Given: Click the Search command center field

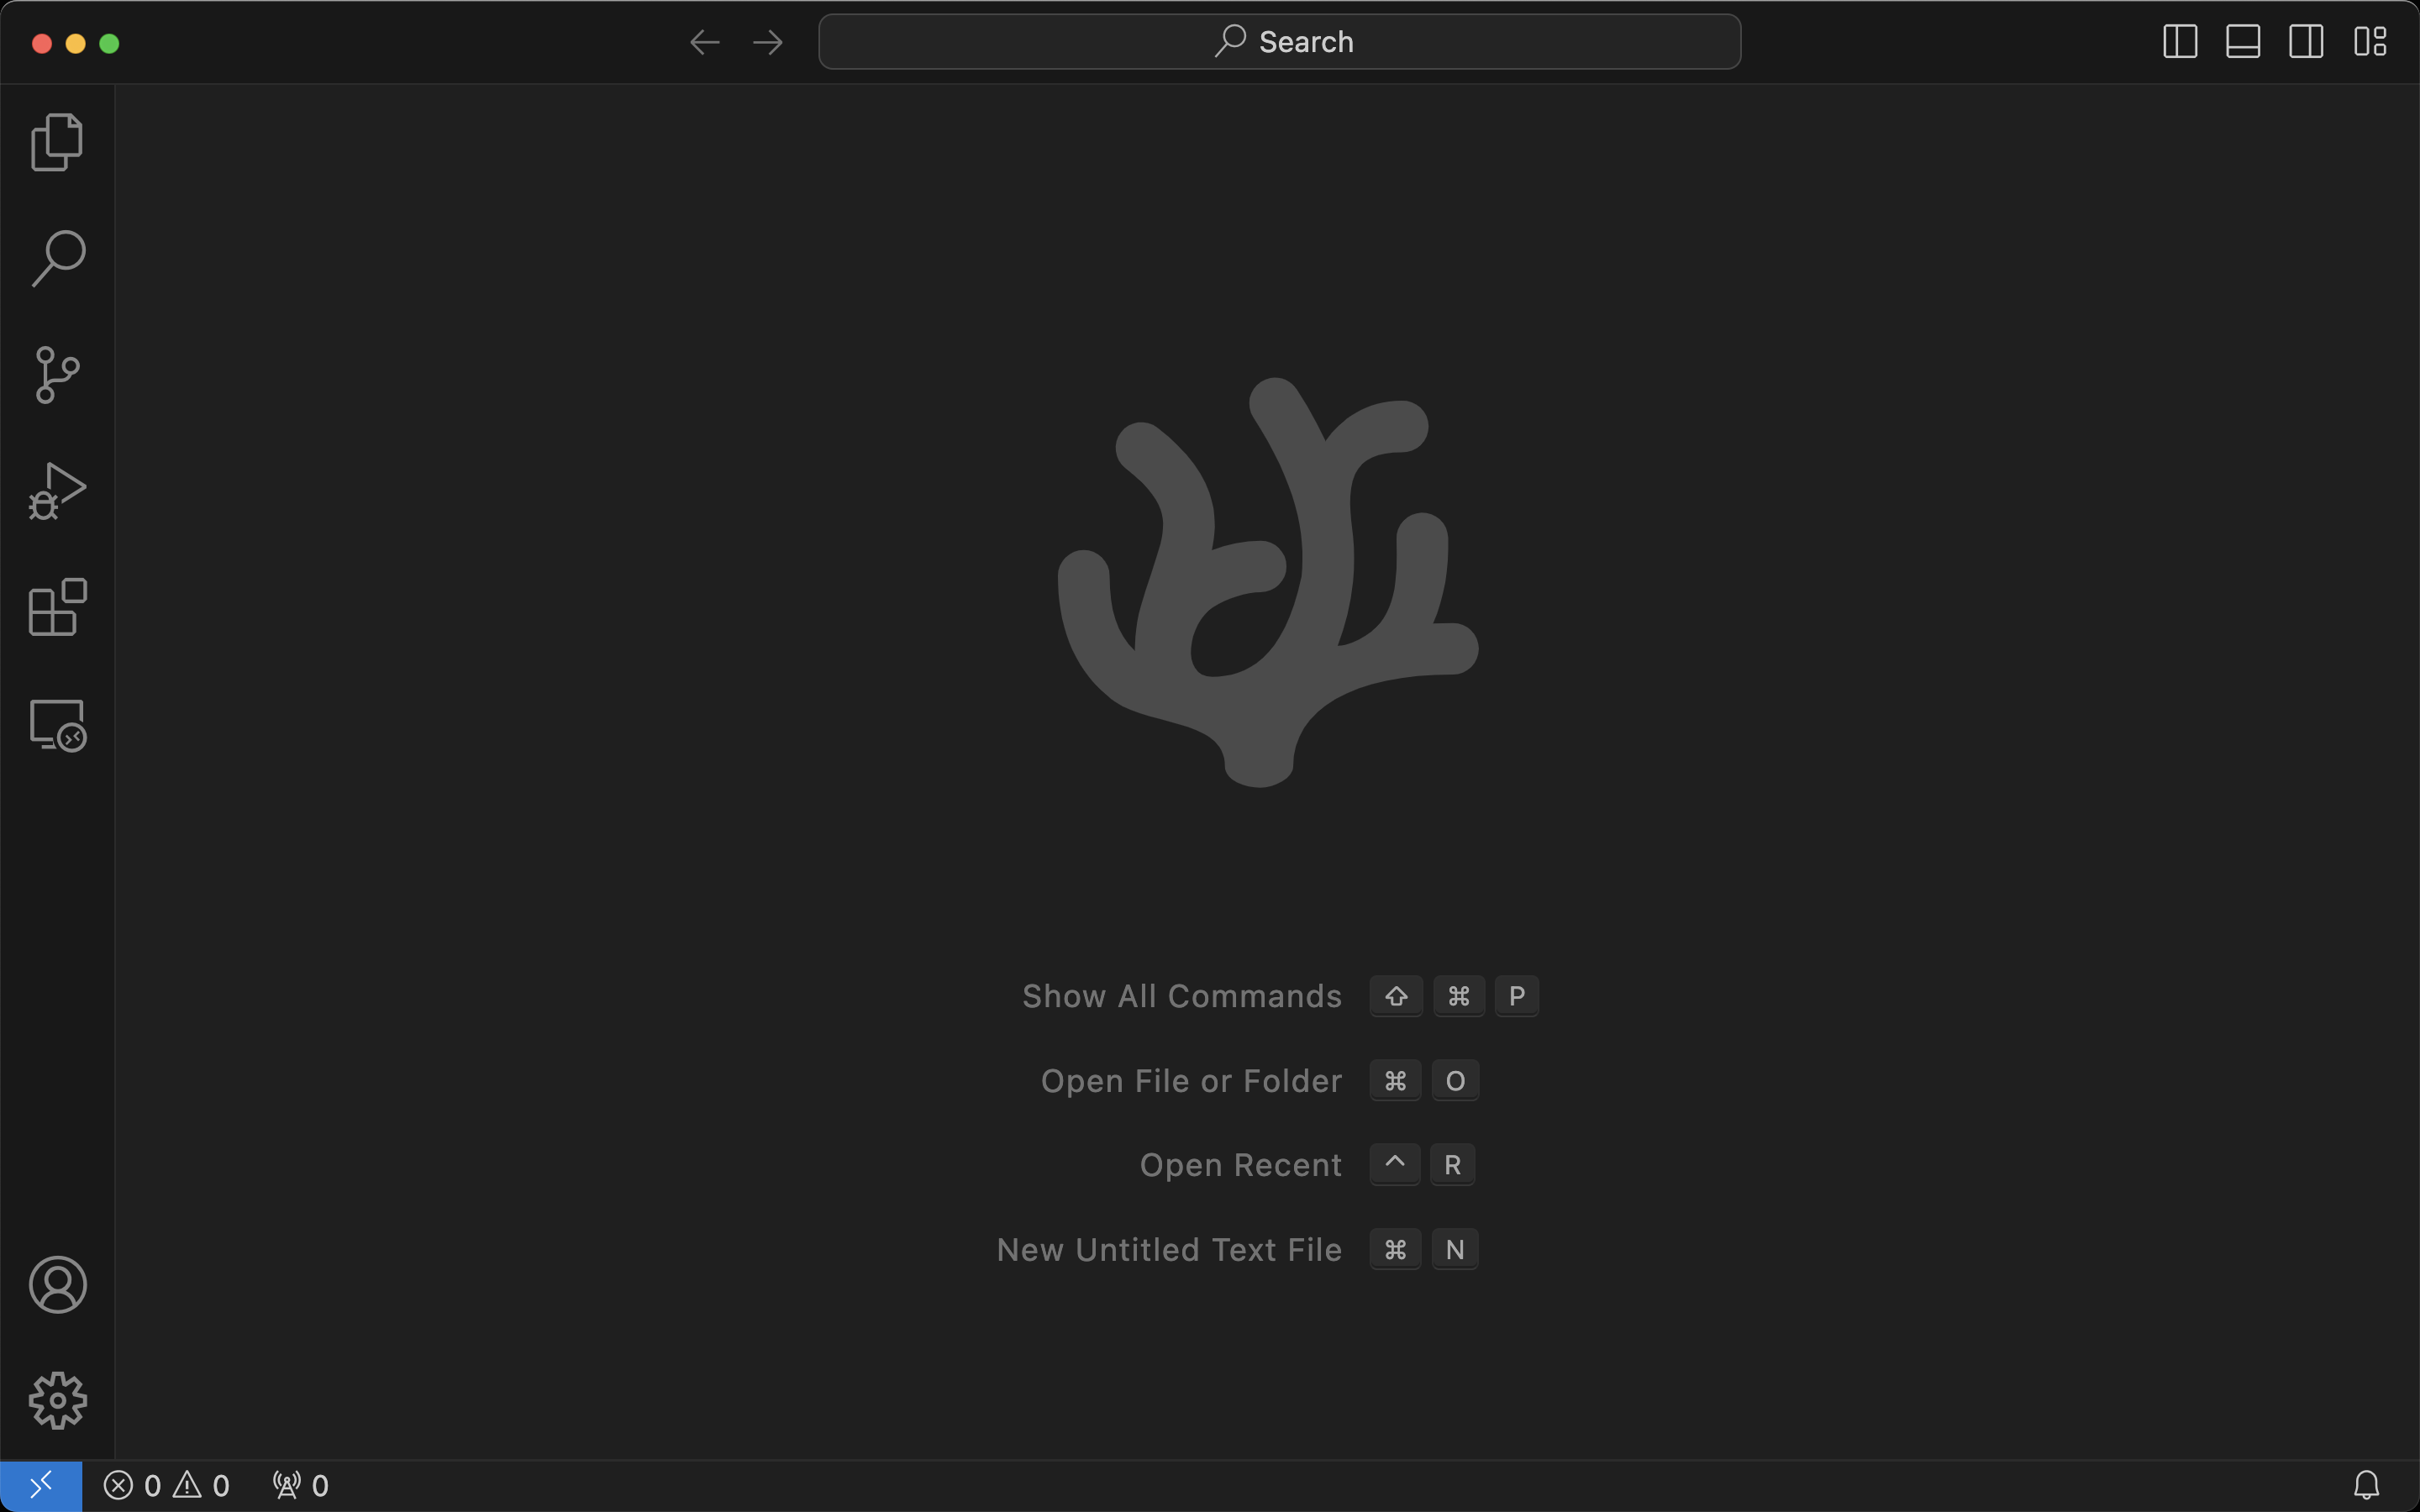Looking at the screenshot, I should [x=1279, y=42].
